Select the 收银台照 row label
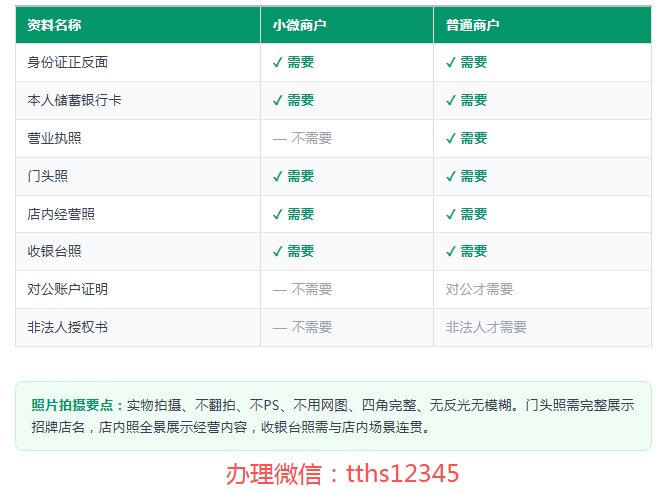Viewport: 661px width, 493px height. pyautogui.click(x=54, y=251)
